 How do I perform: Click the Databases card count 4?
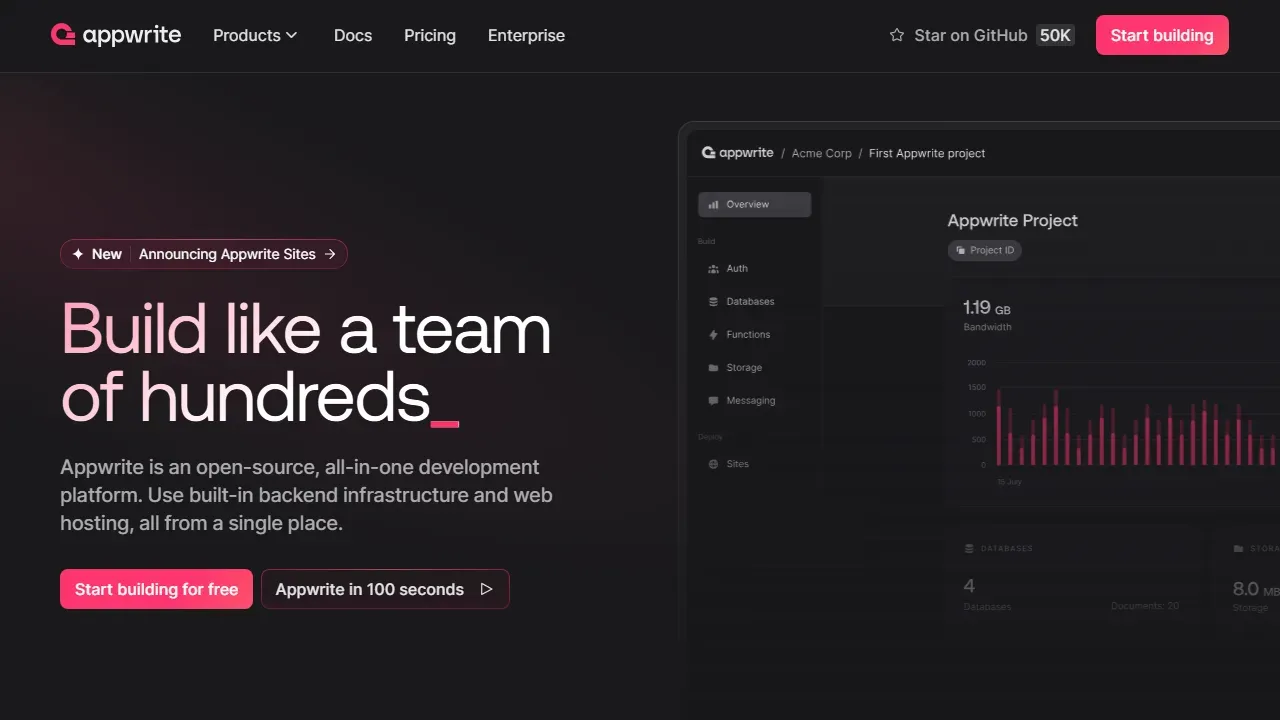(969, 586)
